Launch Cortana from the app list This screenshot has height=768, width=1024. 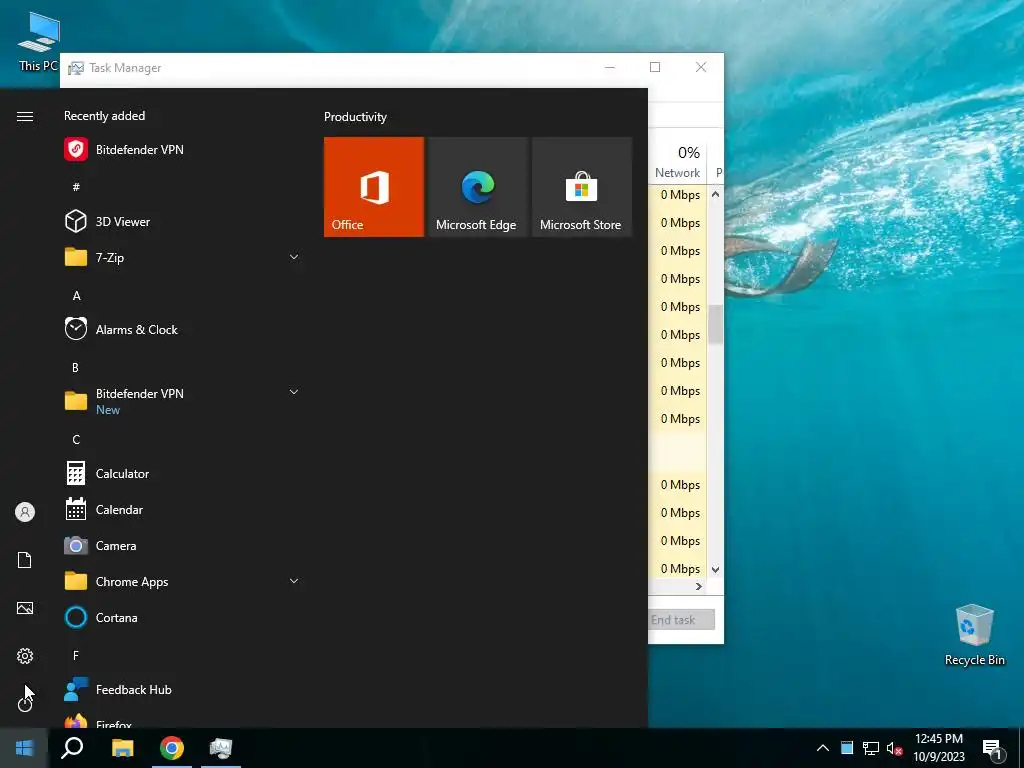pos(183,617)
